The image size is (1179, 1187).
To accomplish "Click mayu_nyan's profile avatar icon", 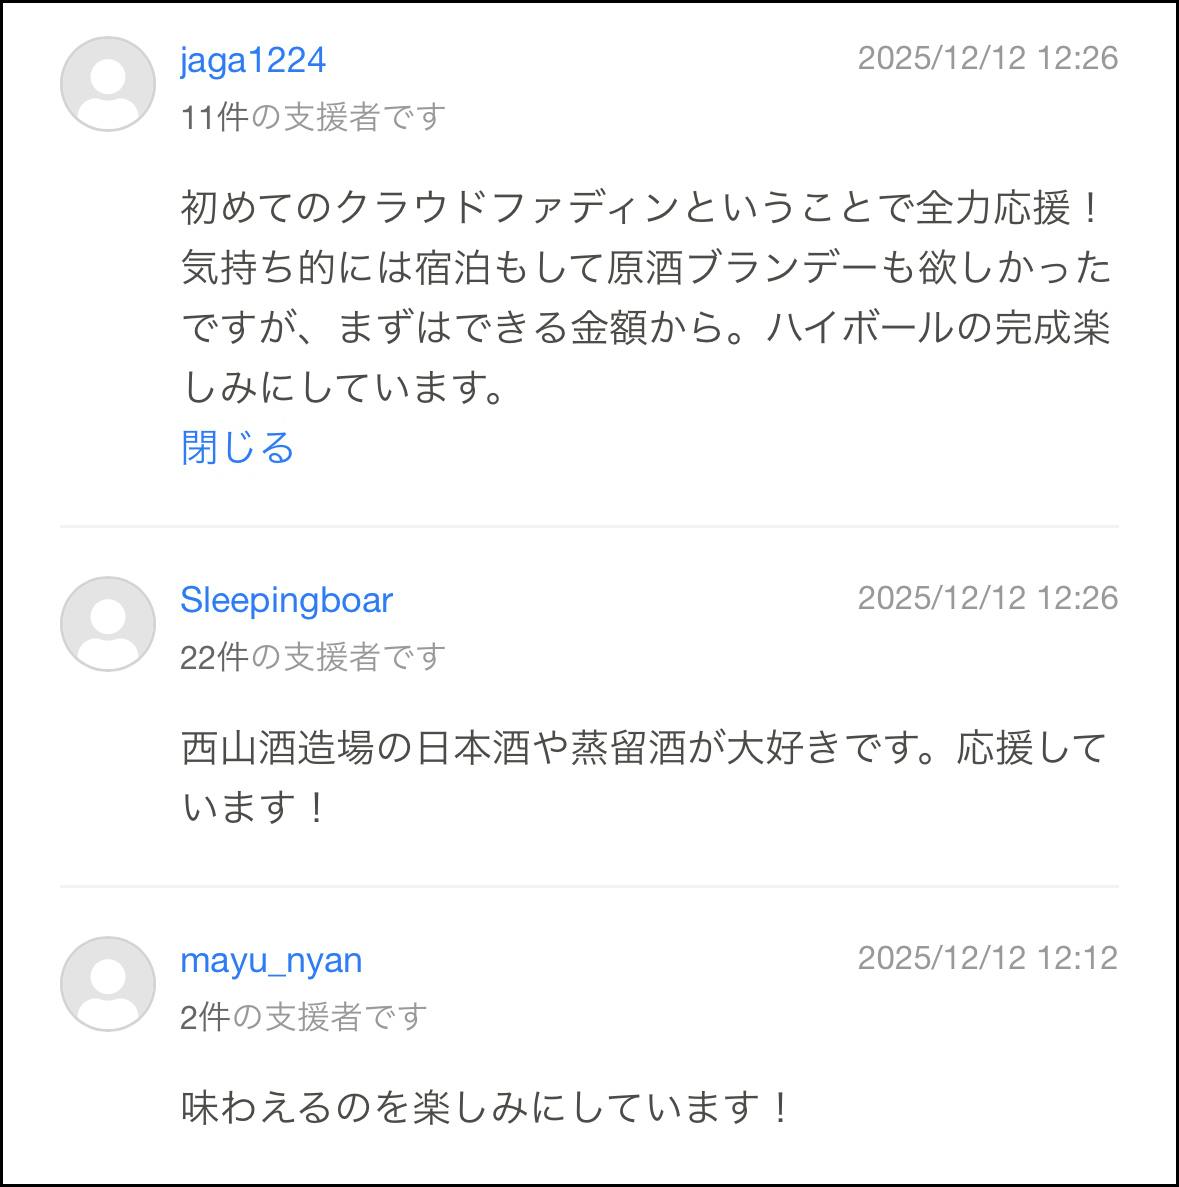I will click(x=108, y=984).
